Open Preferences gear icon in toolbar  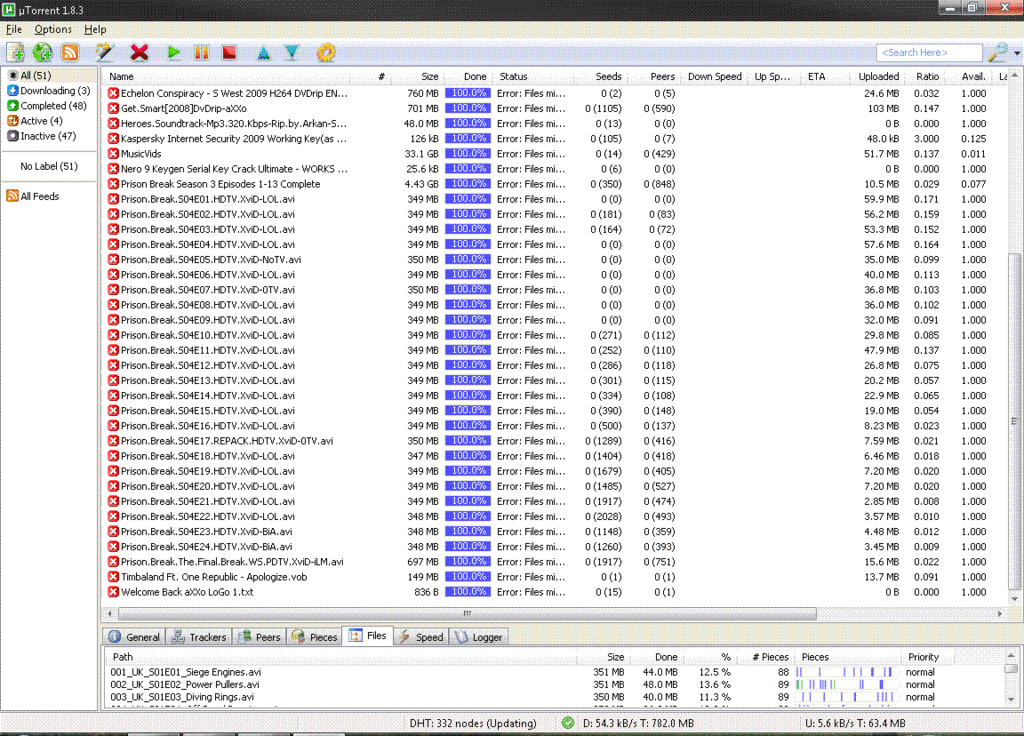point(326,52)
